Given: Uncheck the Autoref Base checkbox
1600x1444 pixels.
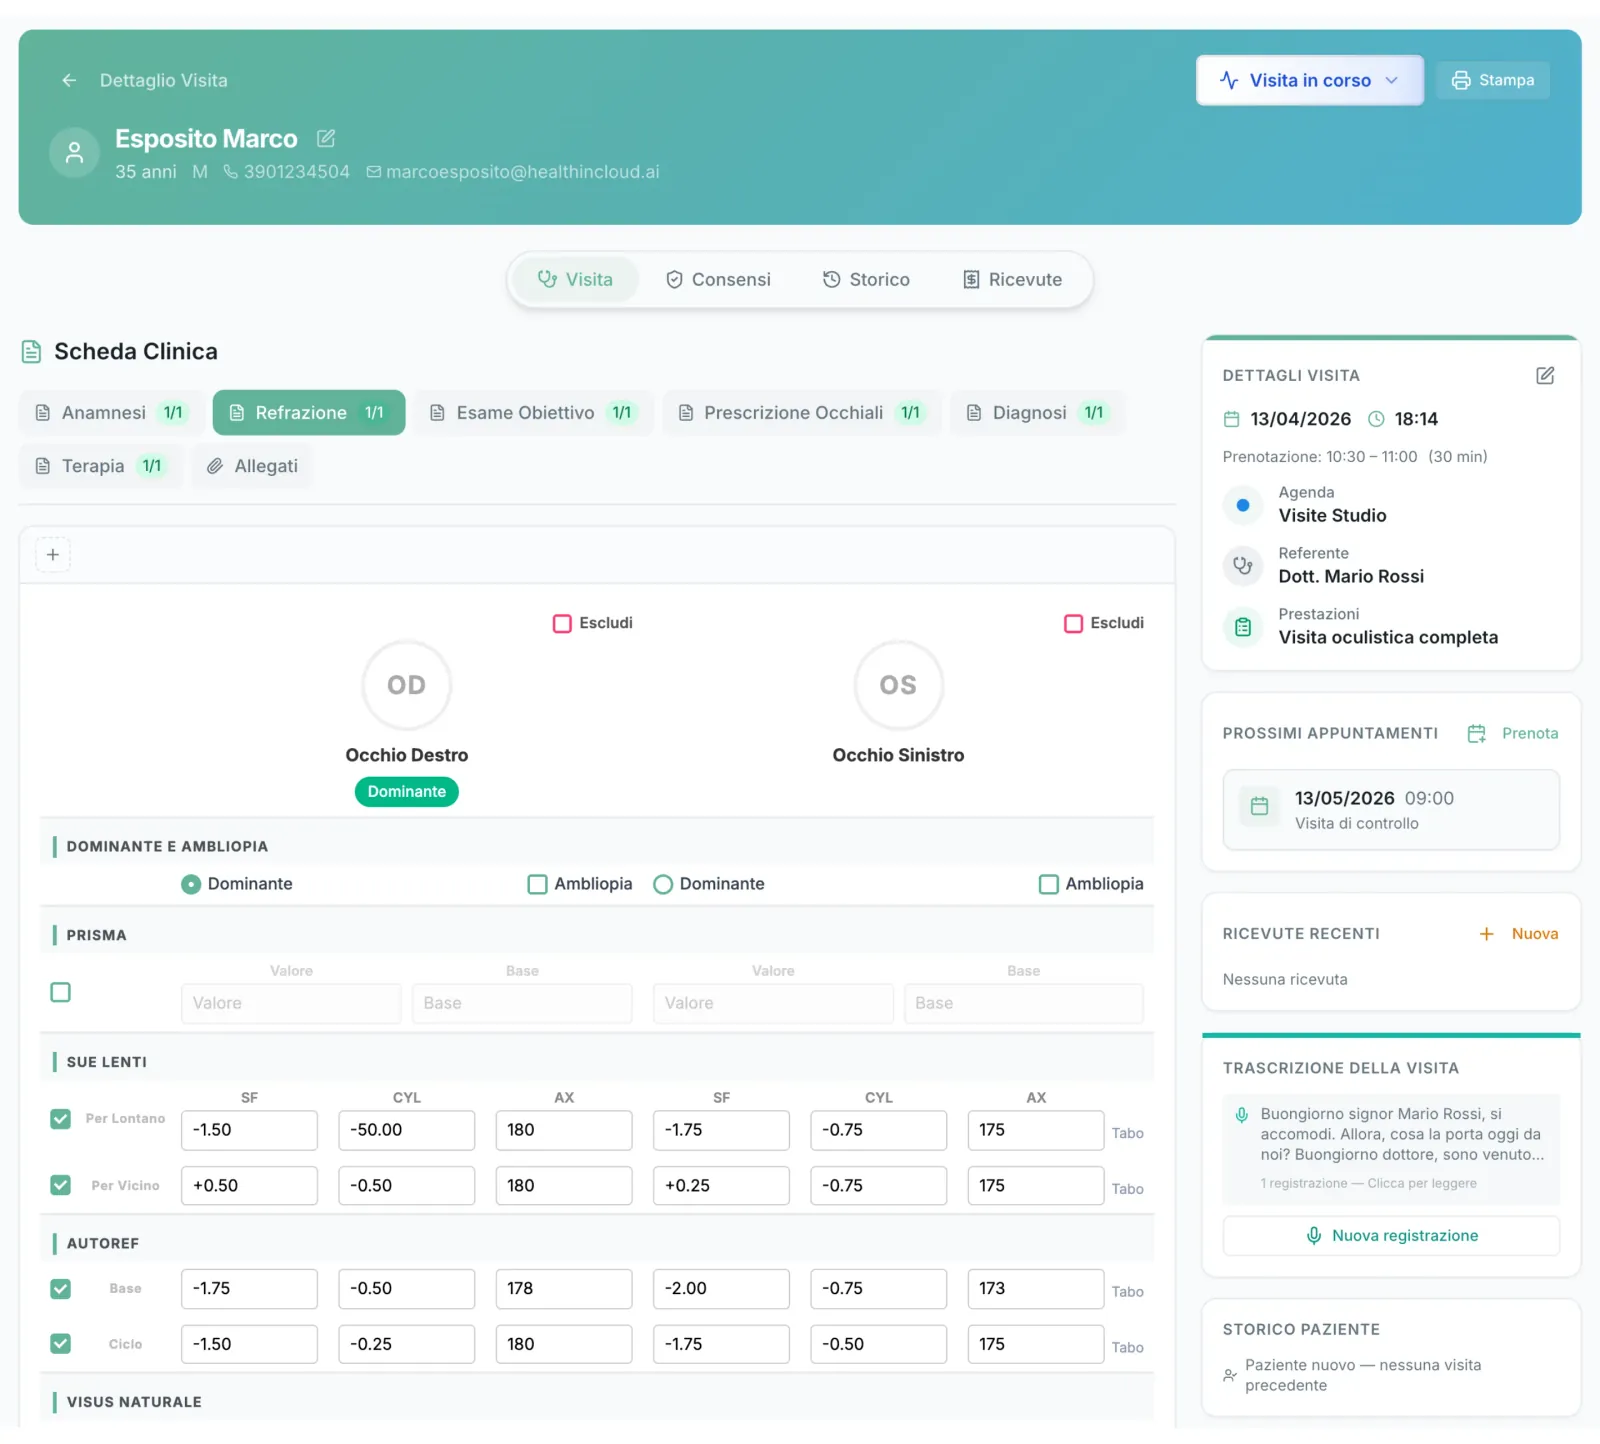Looking at the screenshot, I should (61, 1288).
